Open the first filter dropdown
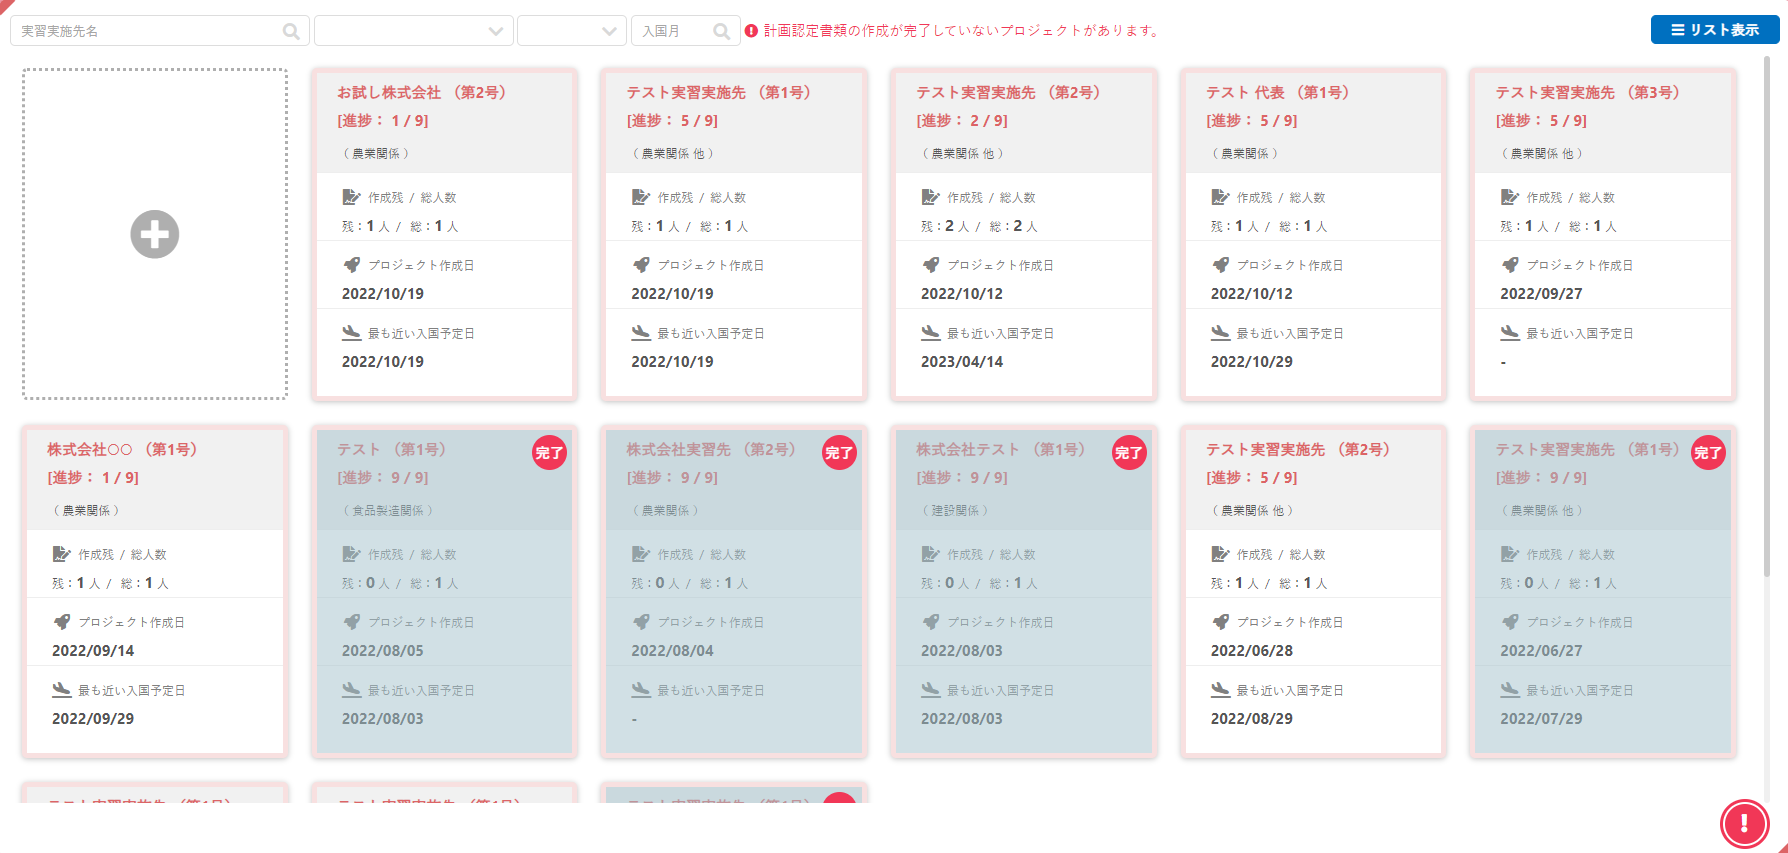Image resolution: width=1788 pixels, height=853 pixels. [413, 31]
